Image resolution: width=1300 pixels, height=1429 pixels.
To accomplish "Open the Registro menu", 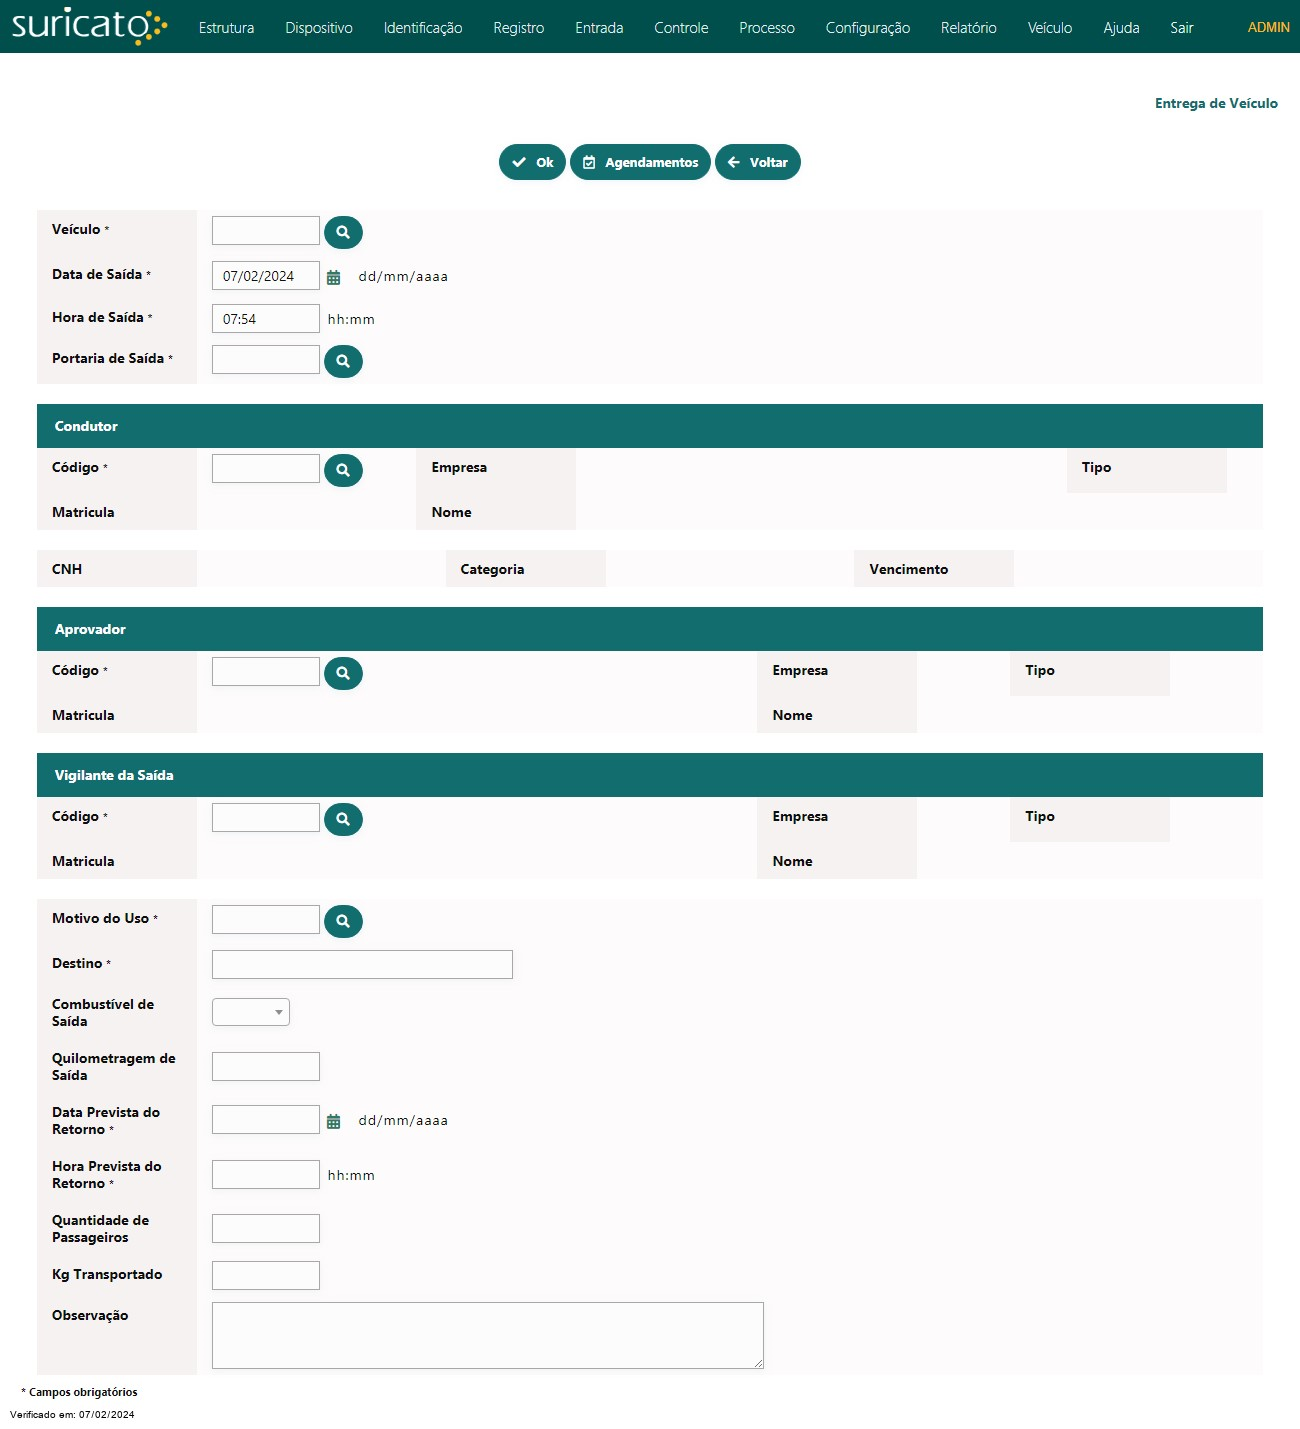I will [519, 28].
